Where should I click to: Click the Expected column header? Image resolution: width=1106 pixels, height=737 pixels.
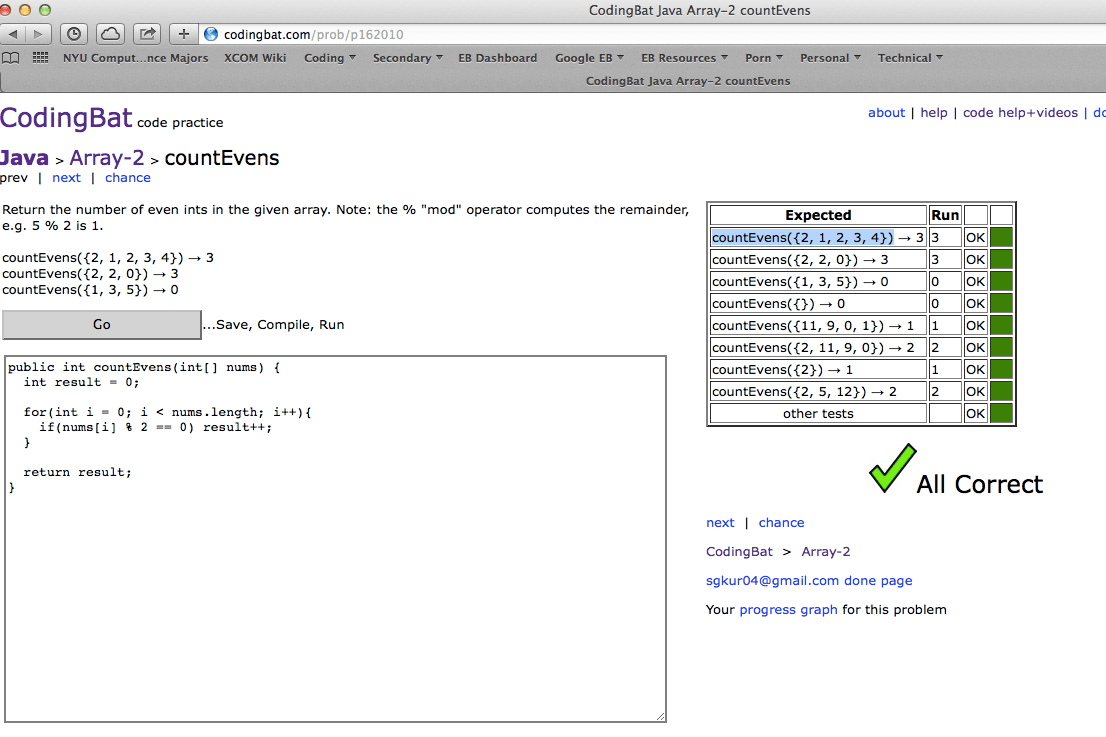click(x=818, y=215)
